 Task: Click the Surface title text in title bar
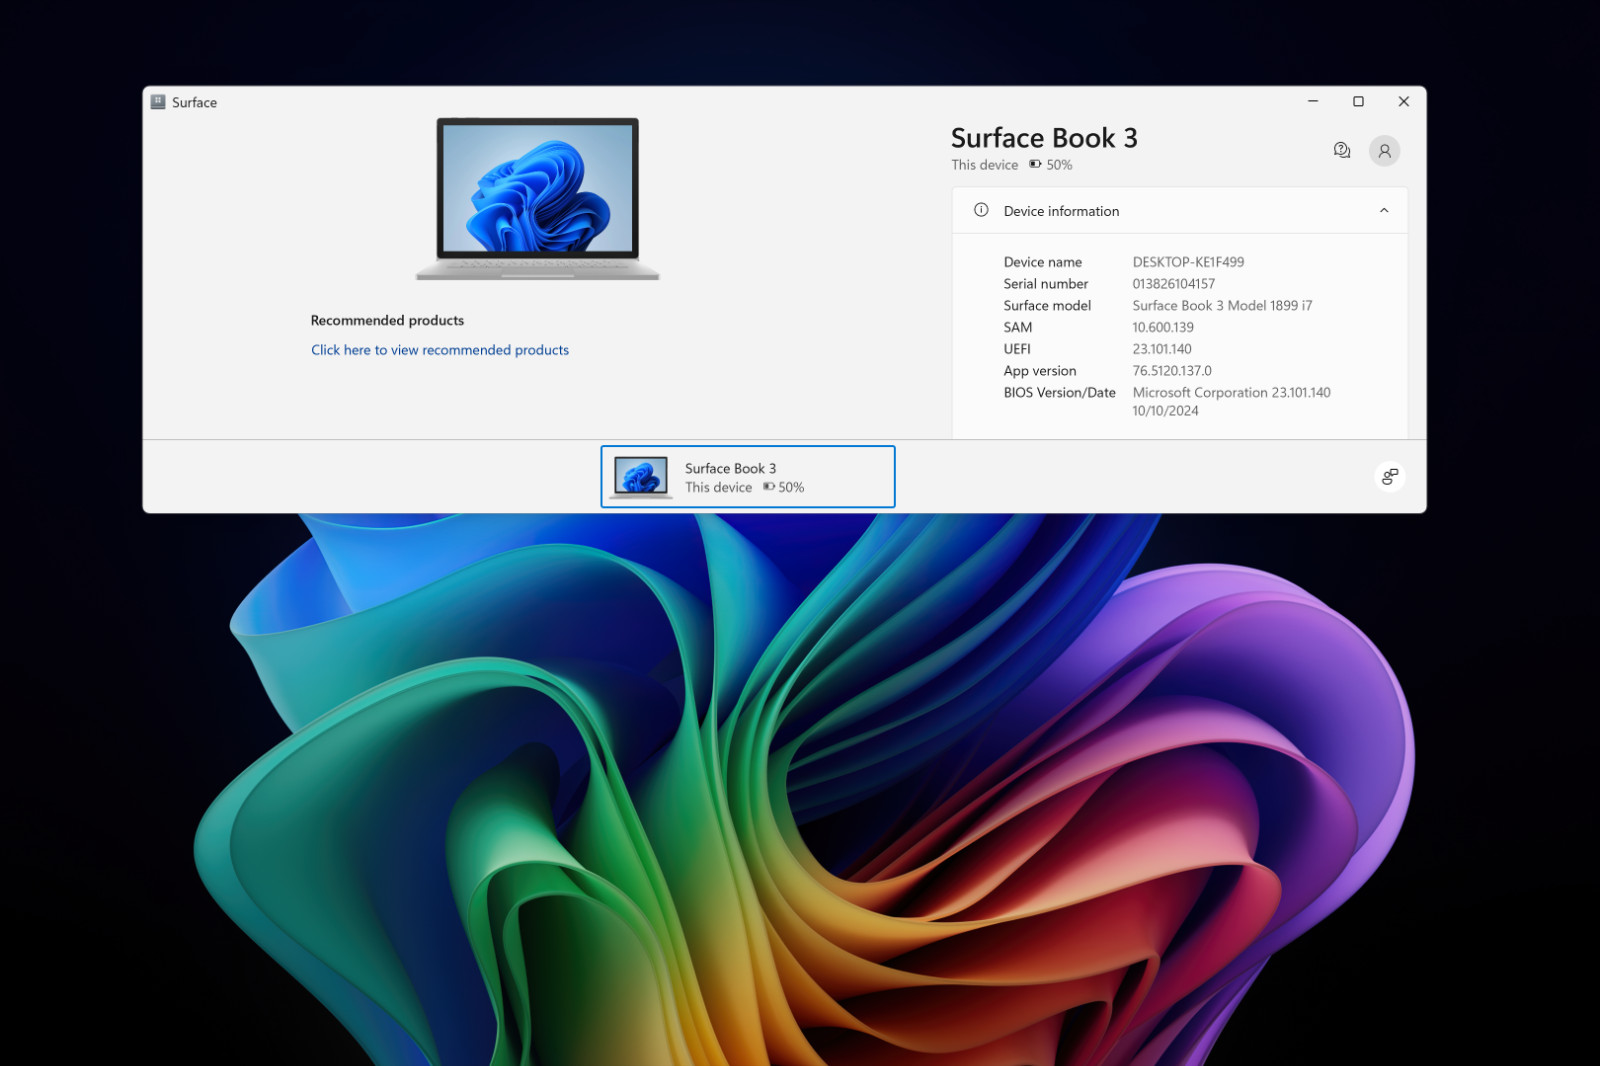[x=194, y=102]
